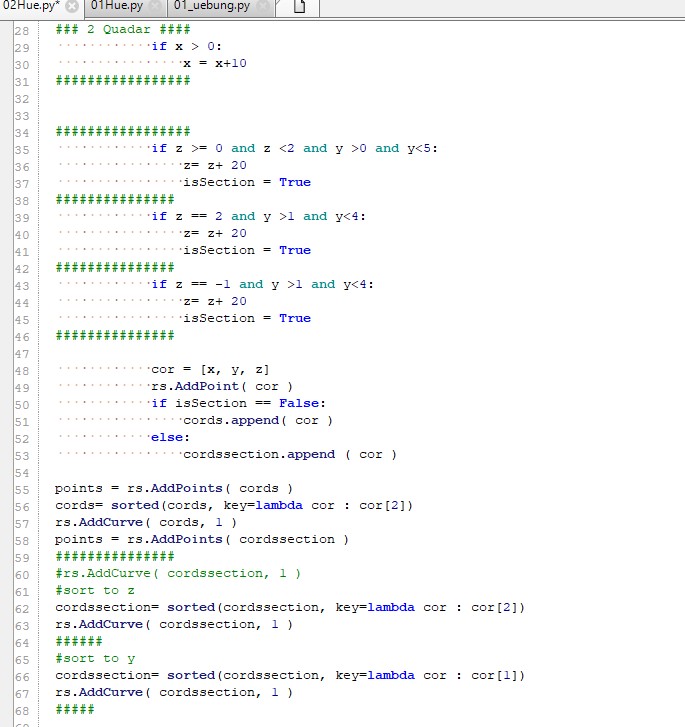
Task: Click 'rs.AddCurve( cordssection, 1 )' on line 63
Action: pos(174,625)
